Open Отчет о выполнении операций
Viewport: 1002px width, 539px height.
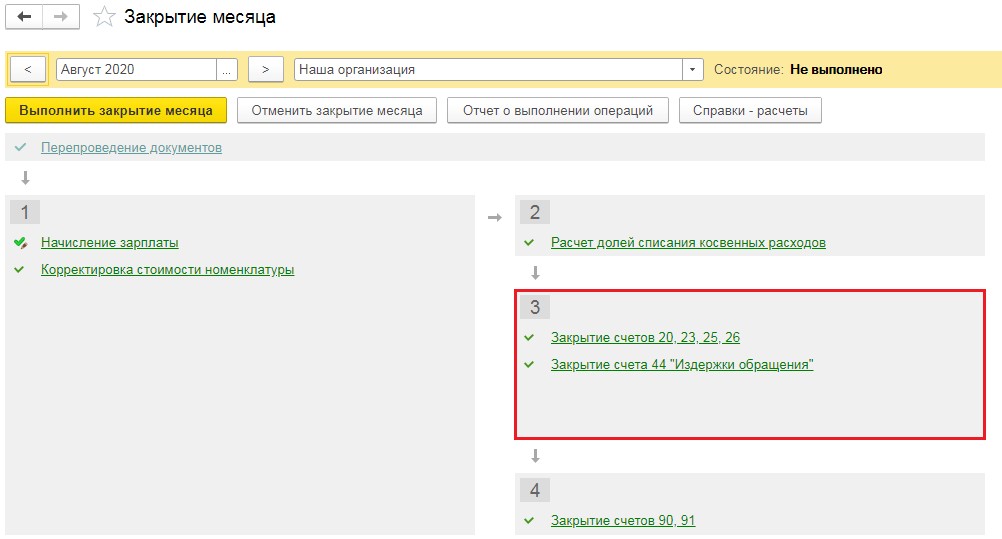tap(558, 110)
